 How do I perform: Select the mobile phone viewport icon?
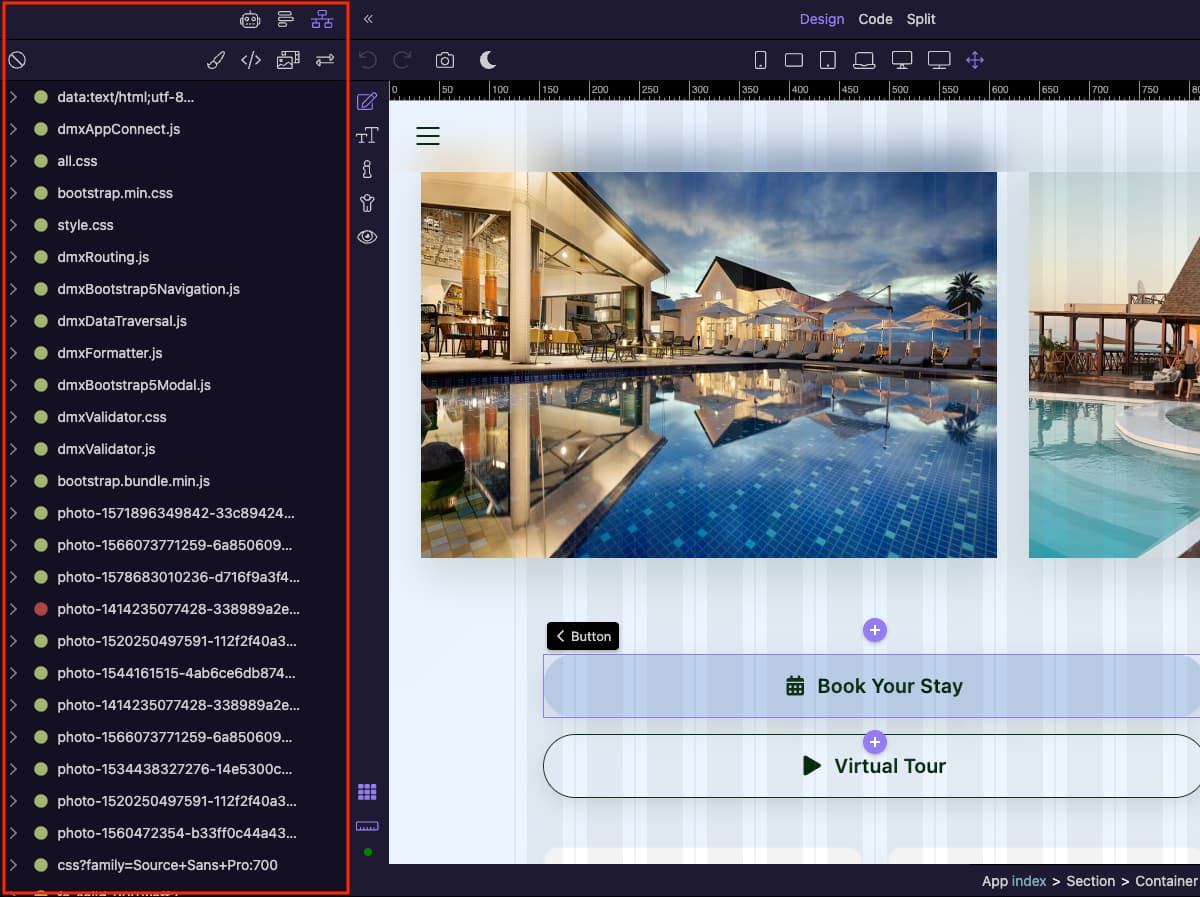(760, 60)
